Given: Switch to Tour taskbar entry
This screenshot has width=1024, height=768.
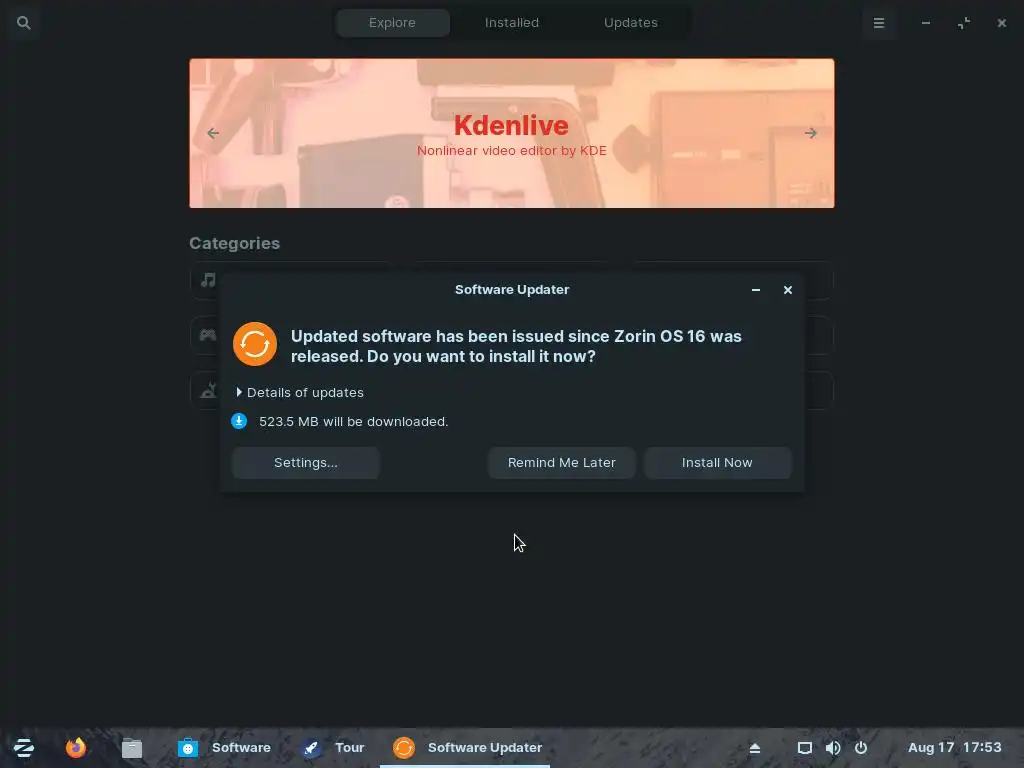Looking at the screenshot, I should point(333,747).
